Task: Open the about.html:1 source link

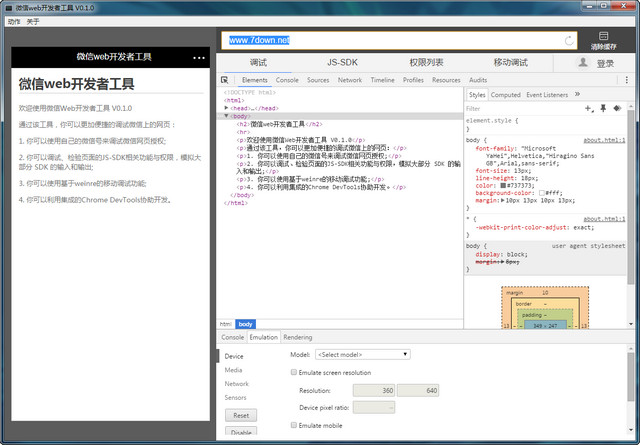Action: 604,141
